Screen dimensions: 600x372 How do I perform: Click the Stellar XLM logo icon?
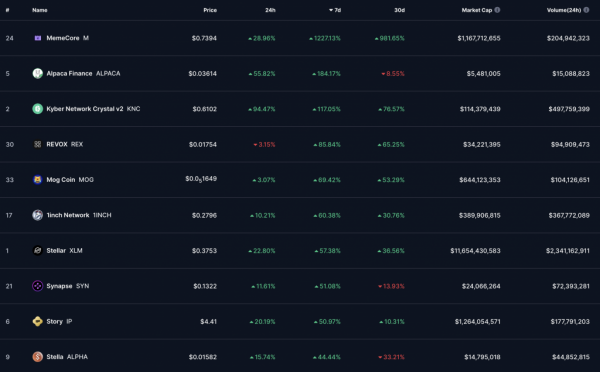click(38, 250)
